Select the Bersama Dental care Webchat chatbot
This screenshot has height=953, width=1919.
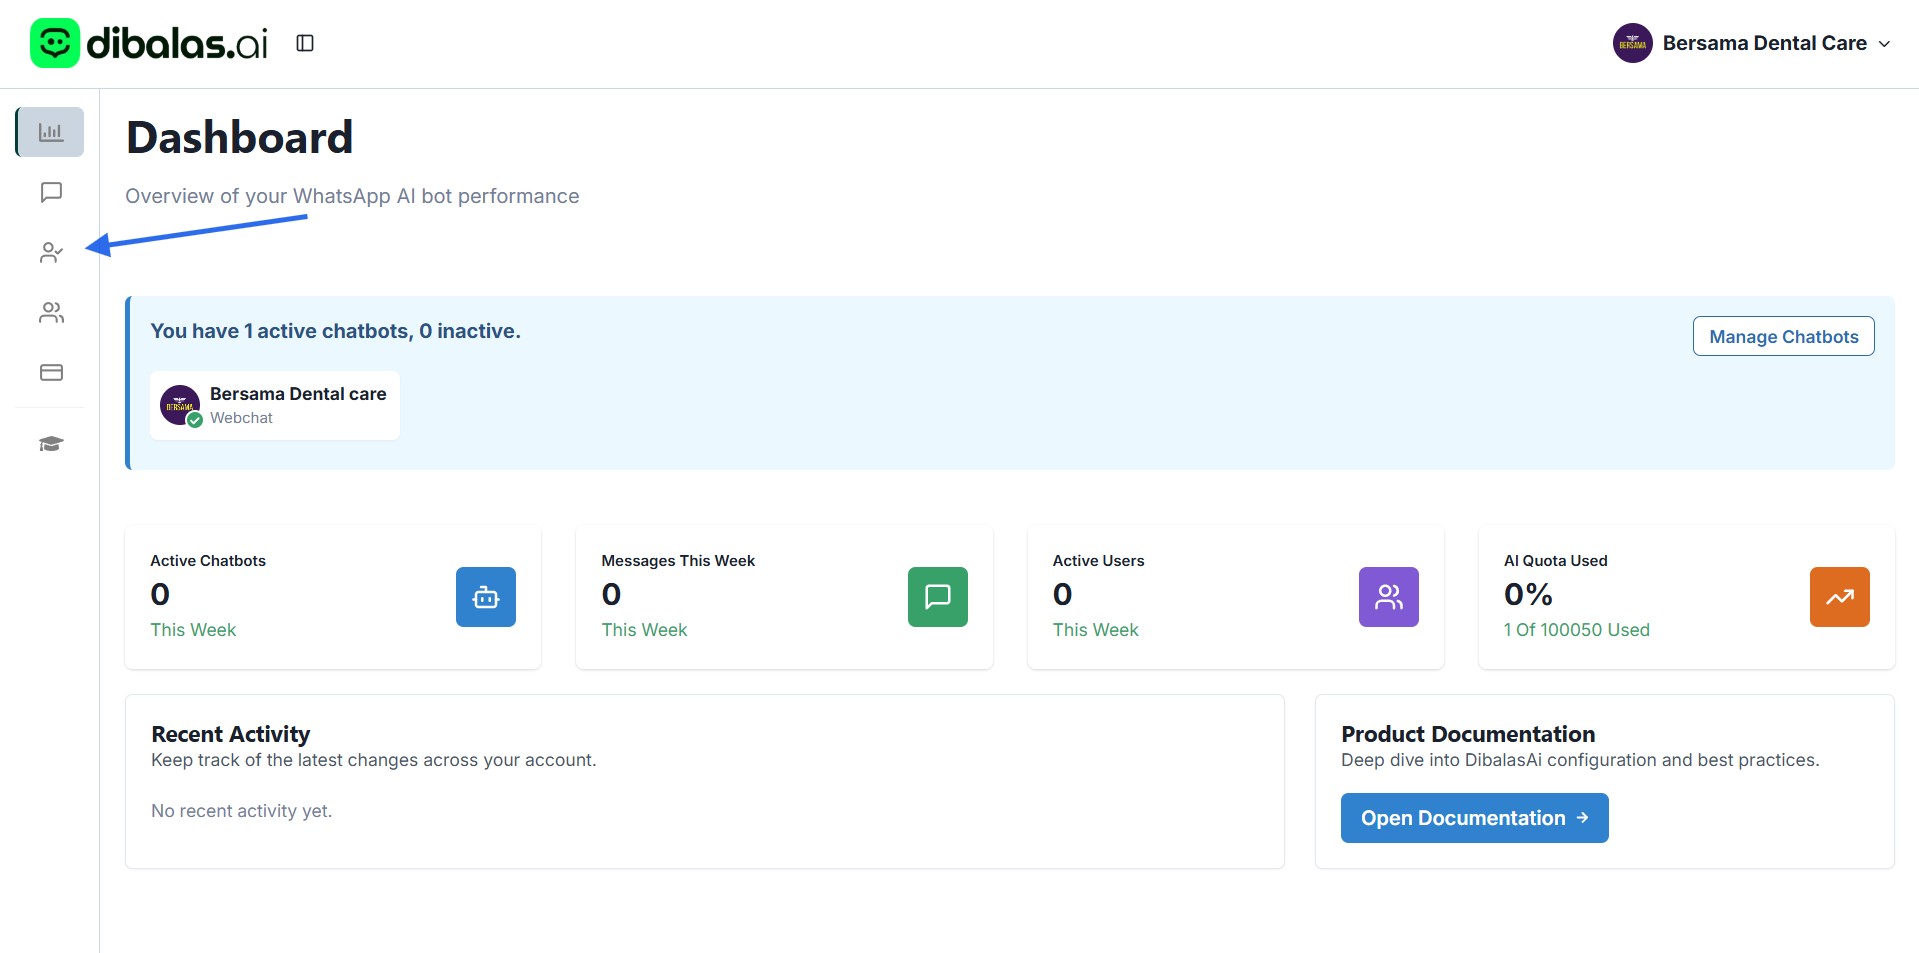point(275,405)
